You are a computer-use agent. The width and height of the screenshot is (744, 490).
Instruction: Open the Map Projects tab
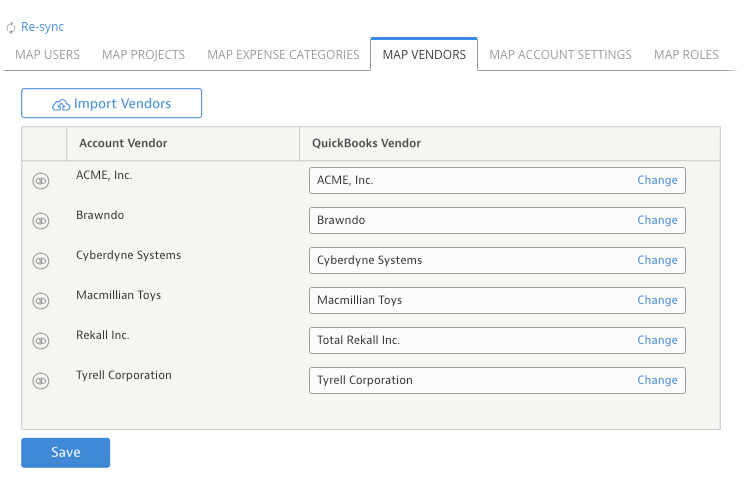(143, 55)
